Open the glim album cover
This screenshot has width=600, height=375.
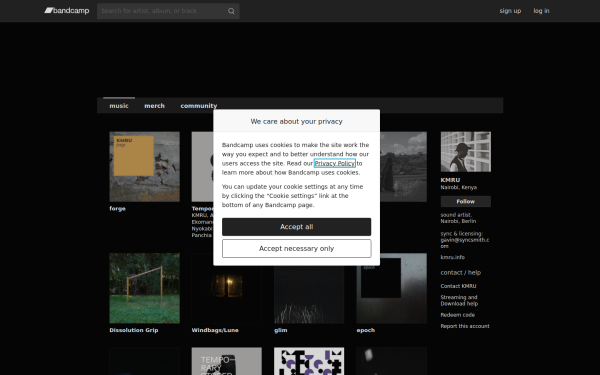309,295
